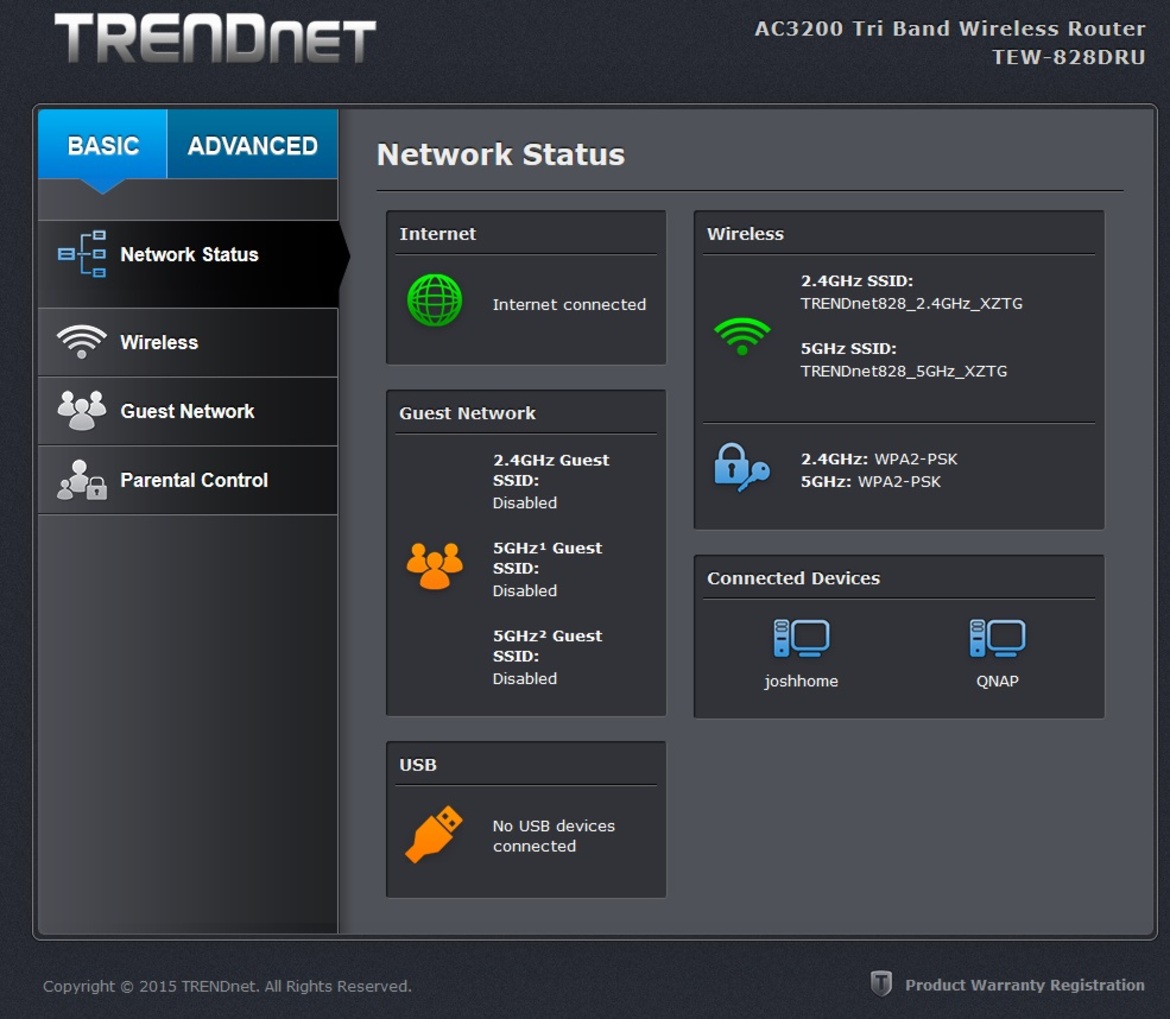Click the TRENDnet828_2.4GHz_XZTG SSID text
The width and height of the screenshot is (1170, 1019).
[x=911, y=304]
